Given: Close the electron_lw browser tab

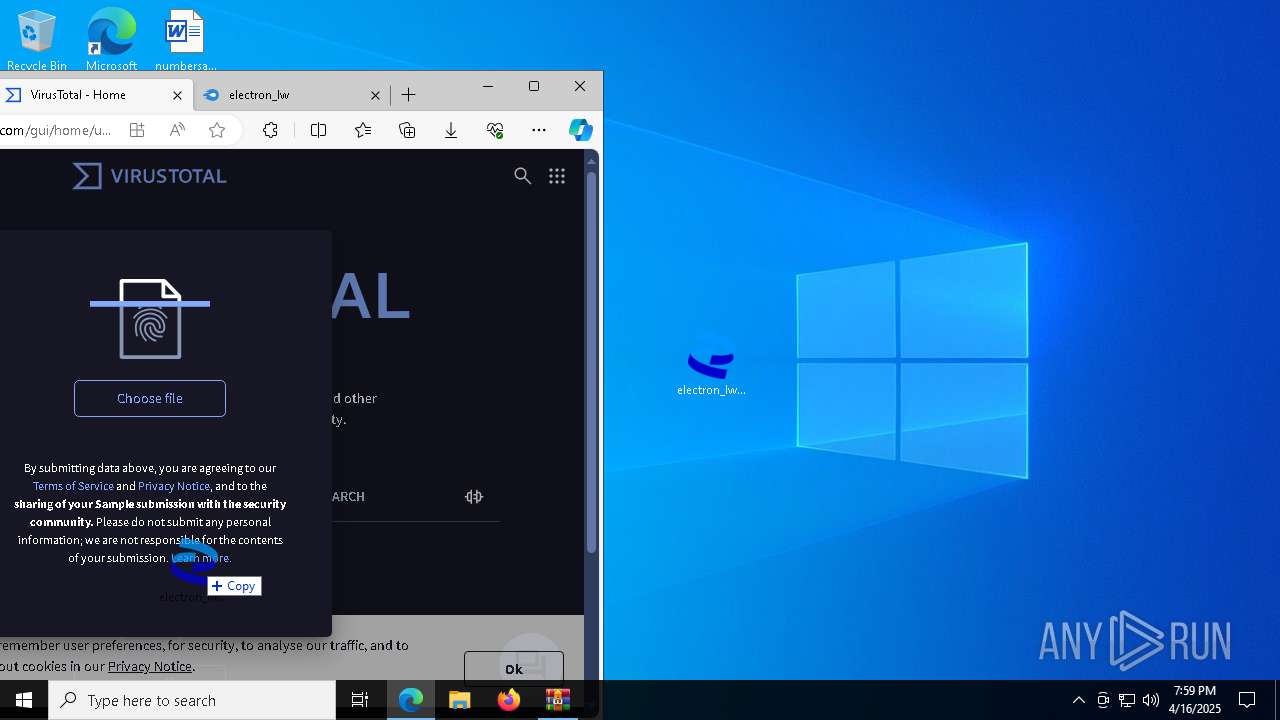Looking at the screenshot, I should point(375,95).
